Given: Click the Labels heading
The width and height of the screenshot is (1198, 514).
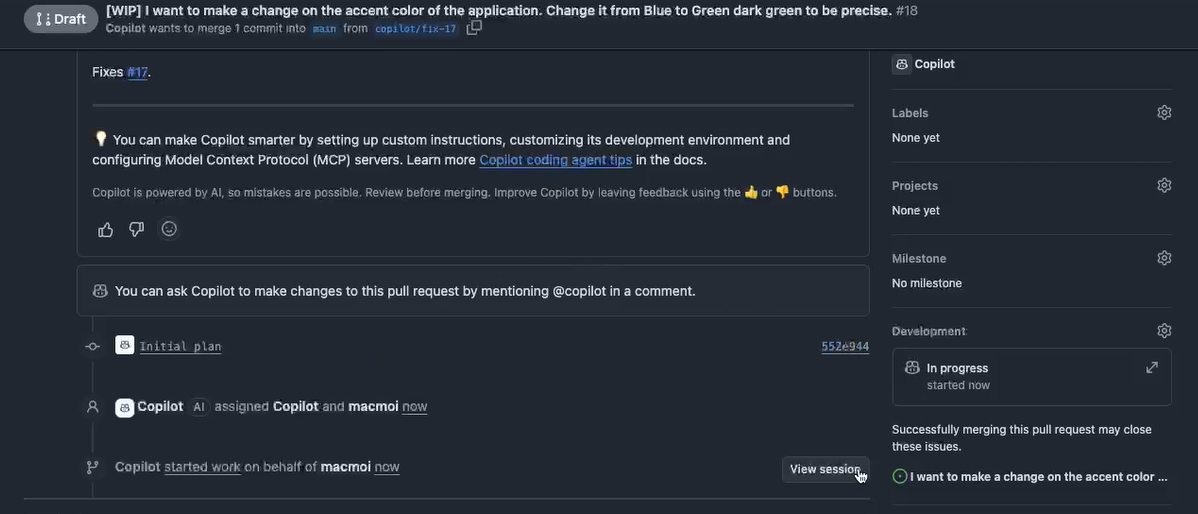Looking at the screenshot, I should click(x=910, y=113).
